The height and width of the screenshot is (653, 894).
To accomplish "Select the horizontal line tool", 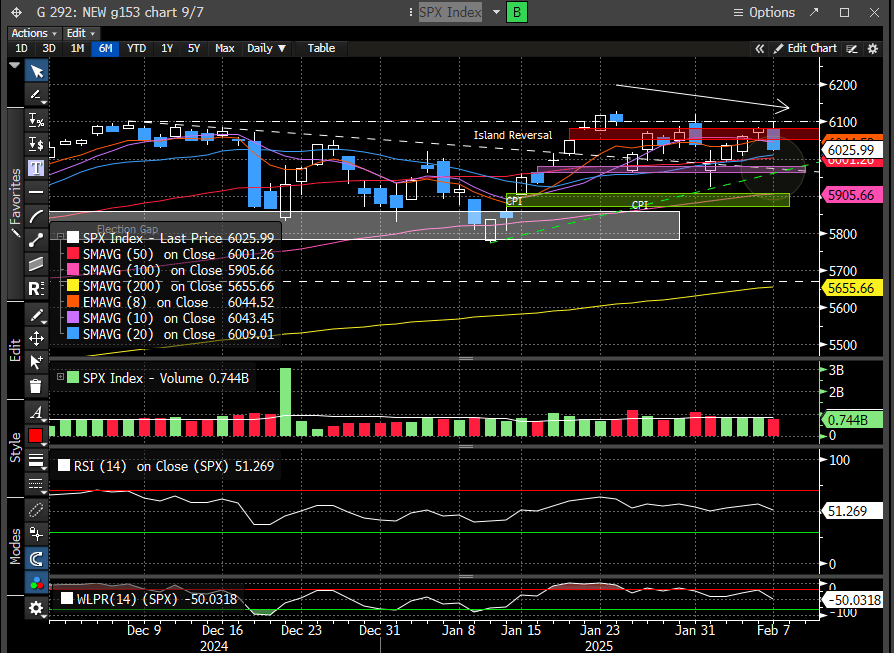I will [36, 192].
